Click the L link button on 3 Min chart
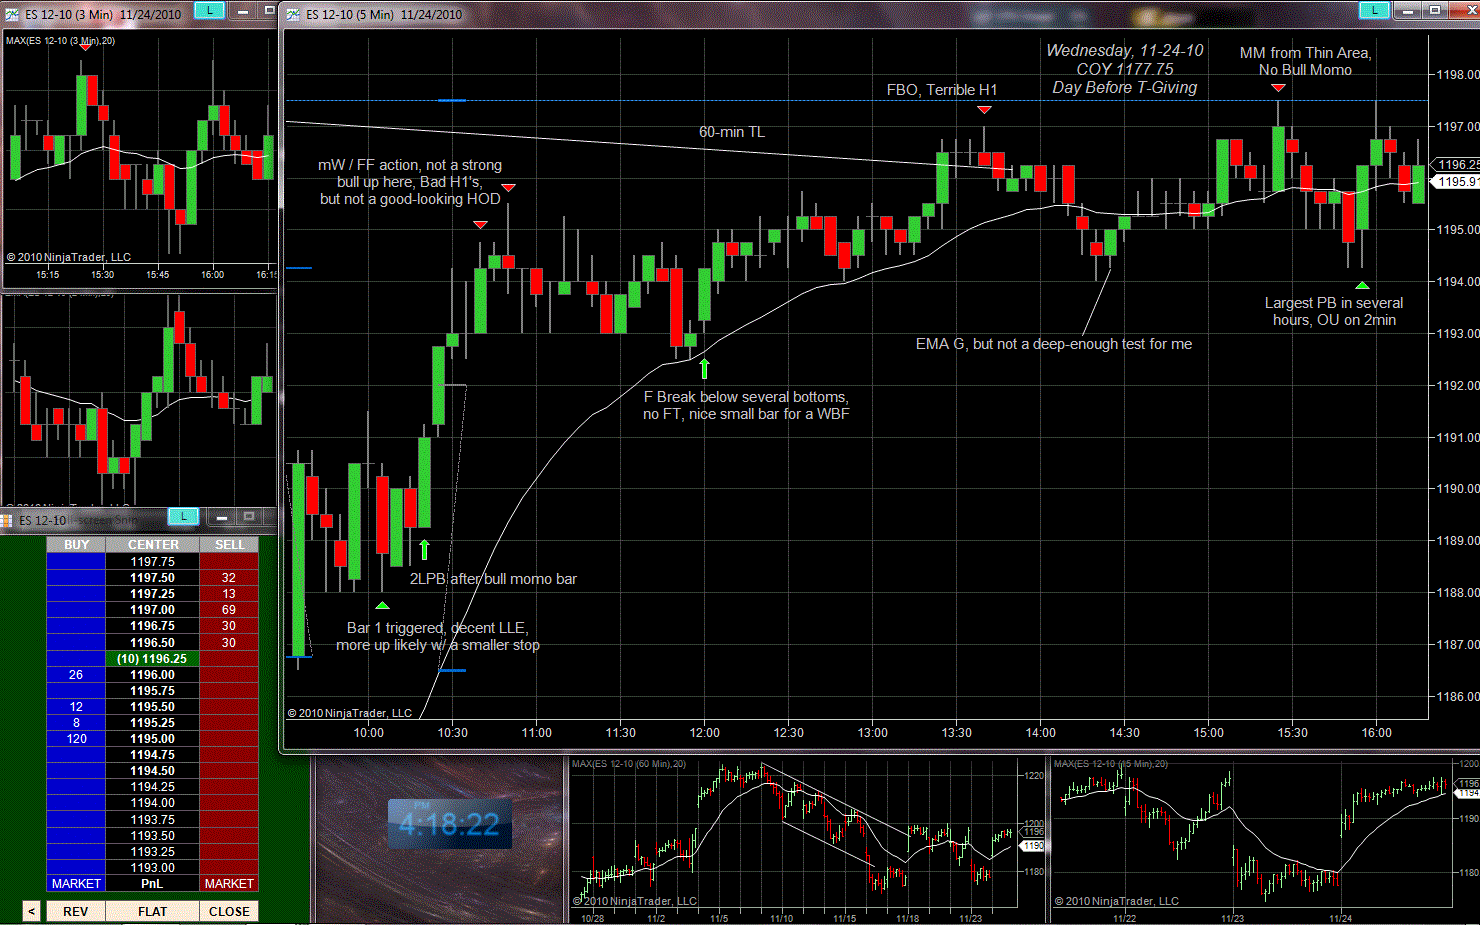This screenshot has height=925, width=1480. click(x=209, y=10)
